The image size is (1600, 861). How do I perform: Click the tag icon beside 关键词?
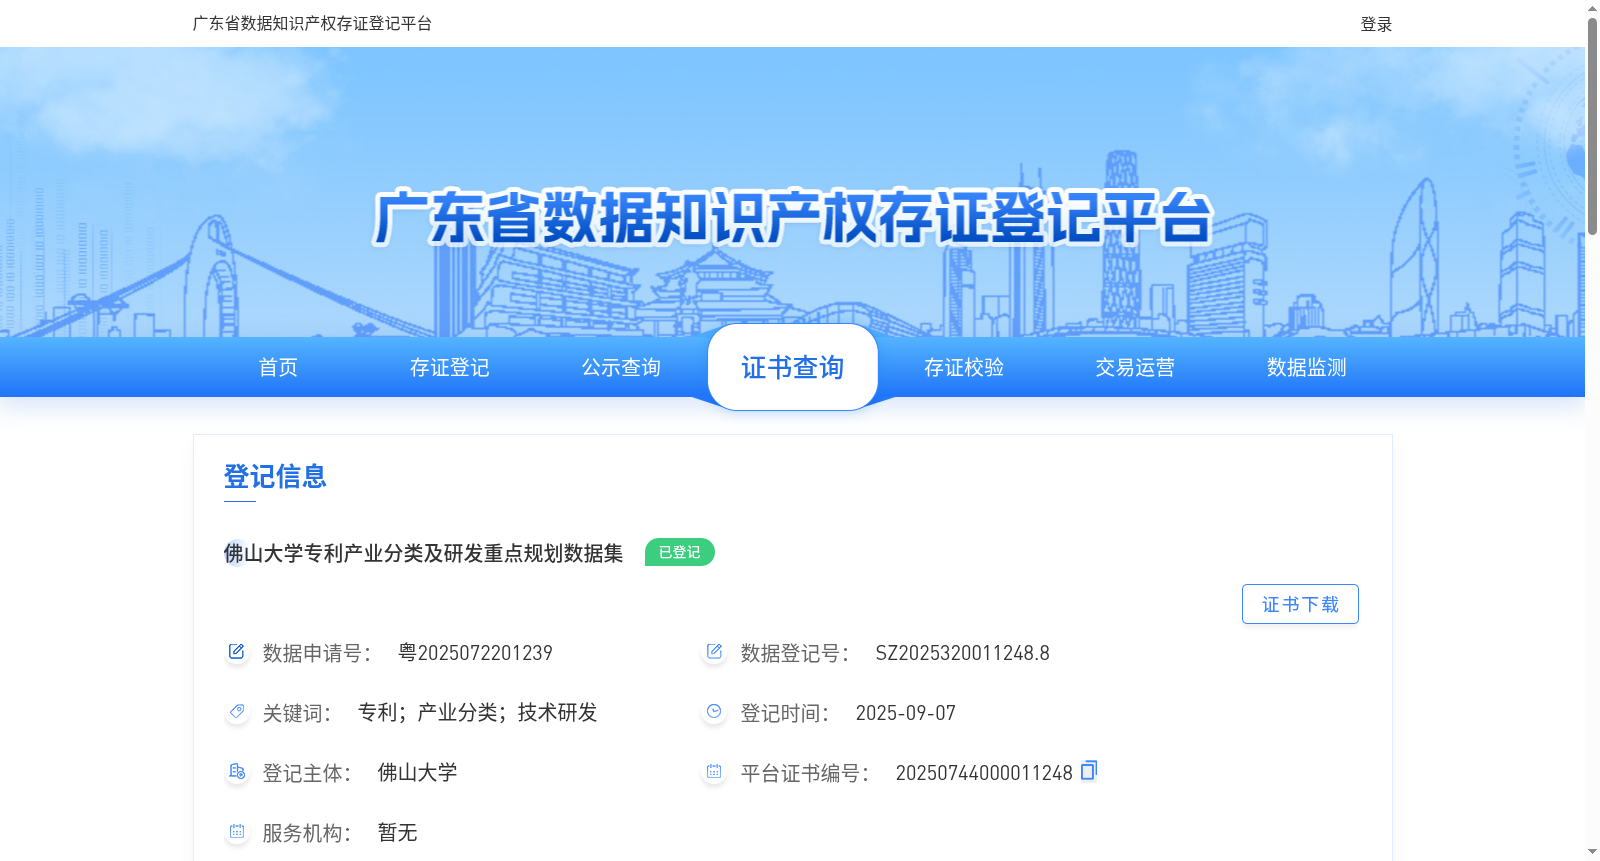coord(236,712)
